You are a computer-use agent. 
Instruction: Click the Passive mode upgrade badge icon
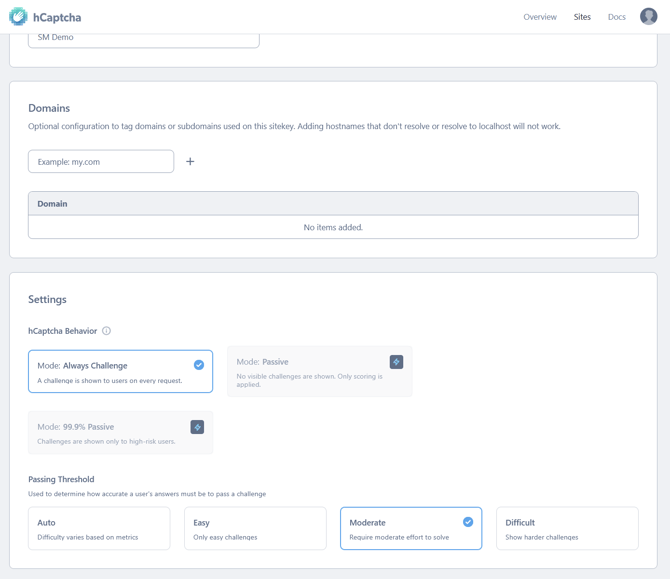pyautogui.click(x=396, y=362)
